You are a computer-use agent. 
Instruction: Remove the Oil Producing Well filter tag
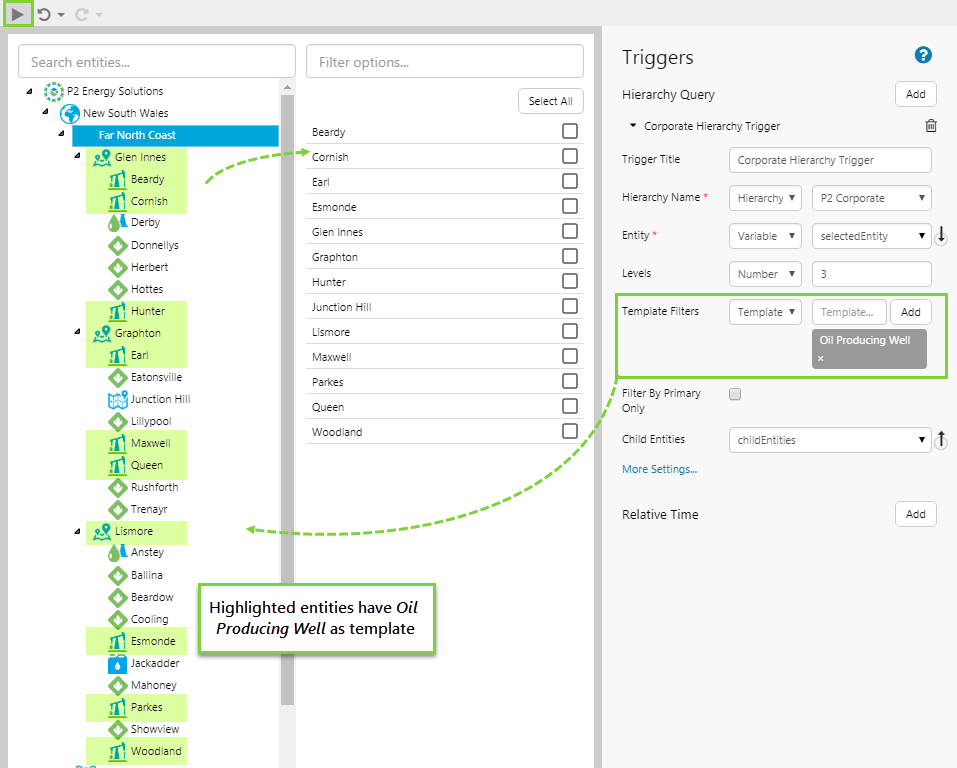coord(821,358)
